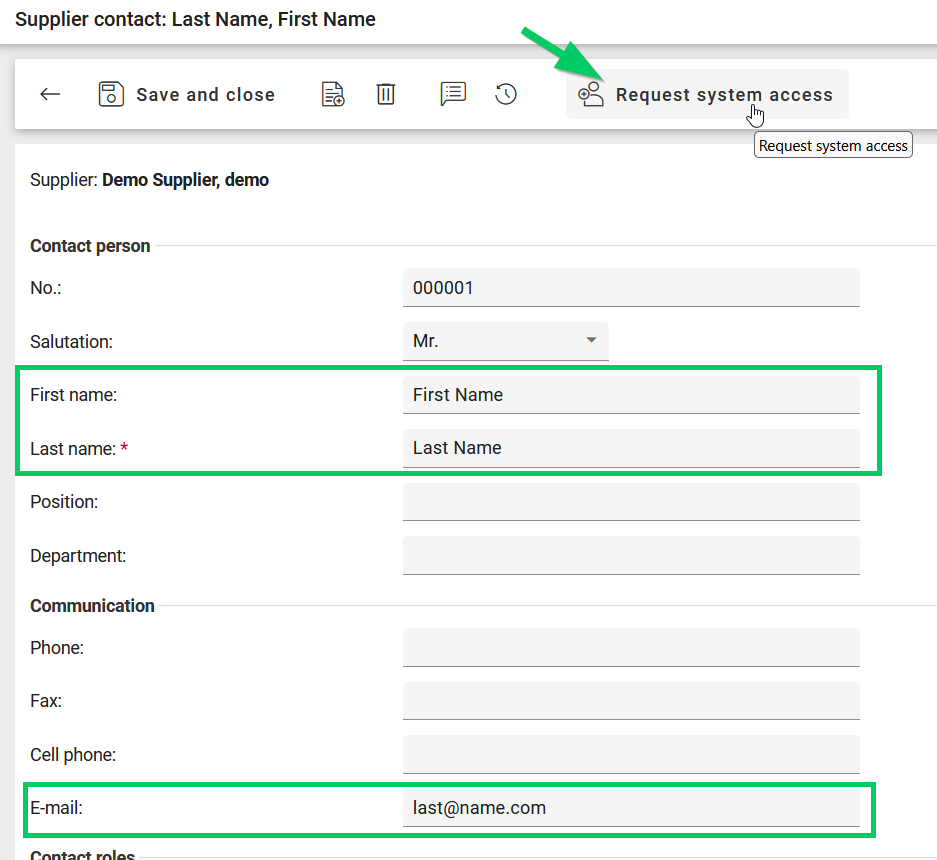937x860 pixels.
Task: Click the Request system access button
Action: tap(707, 94)
